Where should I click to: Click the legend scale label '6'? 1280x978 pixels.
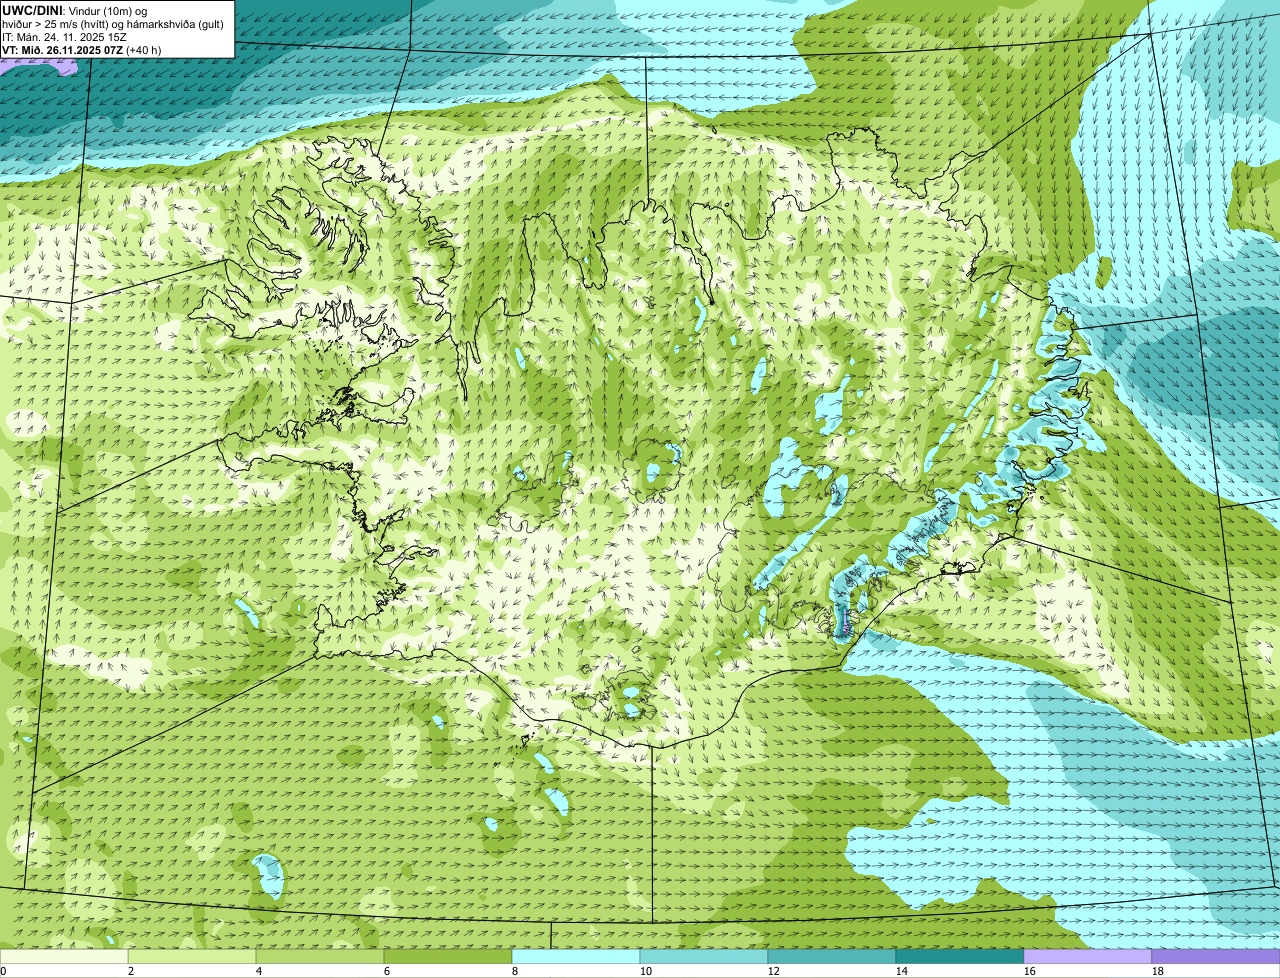pyautogui.click(x=387, y=971)
